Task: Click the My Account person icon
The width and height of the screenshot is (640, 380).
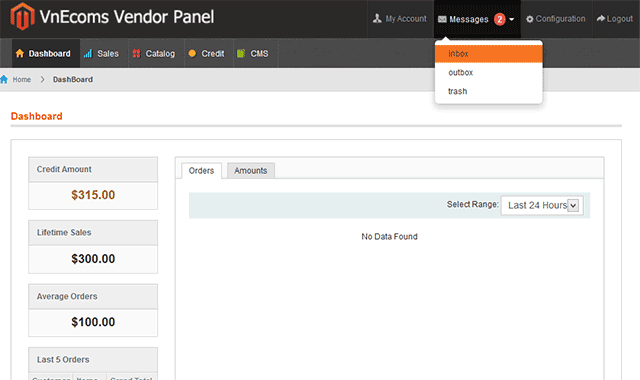Action: pos(377,18)
